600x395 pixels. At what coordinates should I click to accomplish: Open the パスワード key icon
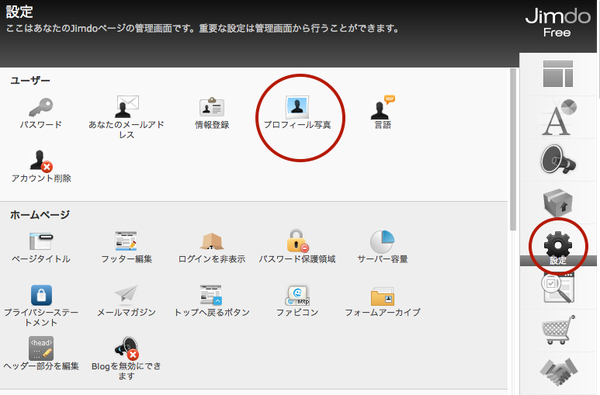(41, 108)
